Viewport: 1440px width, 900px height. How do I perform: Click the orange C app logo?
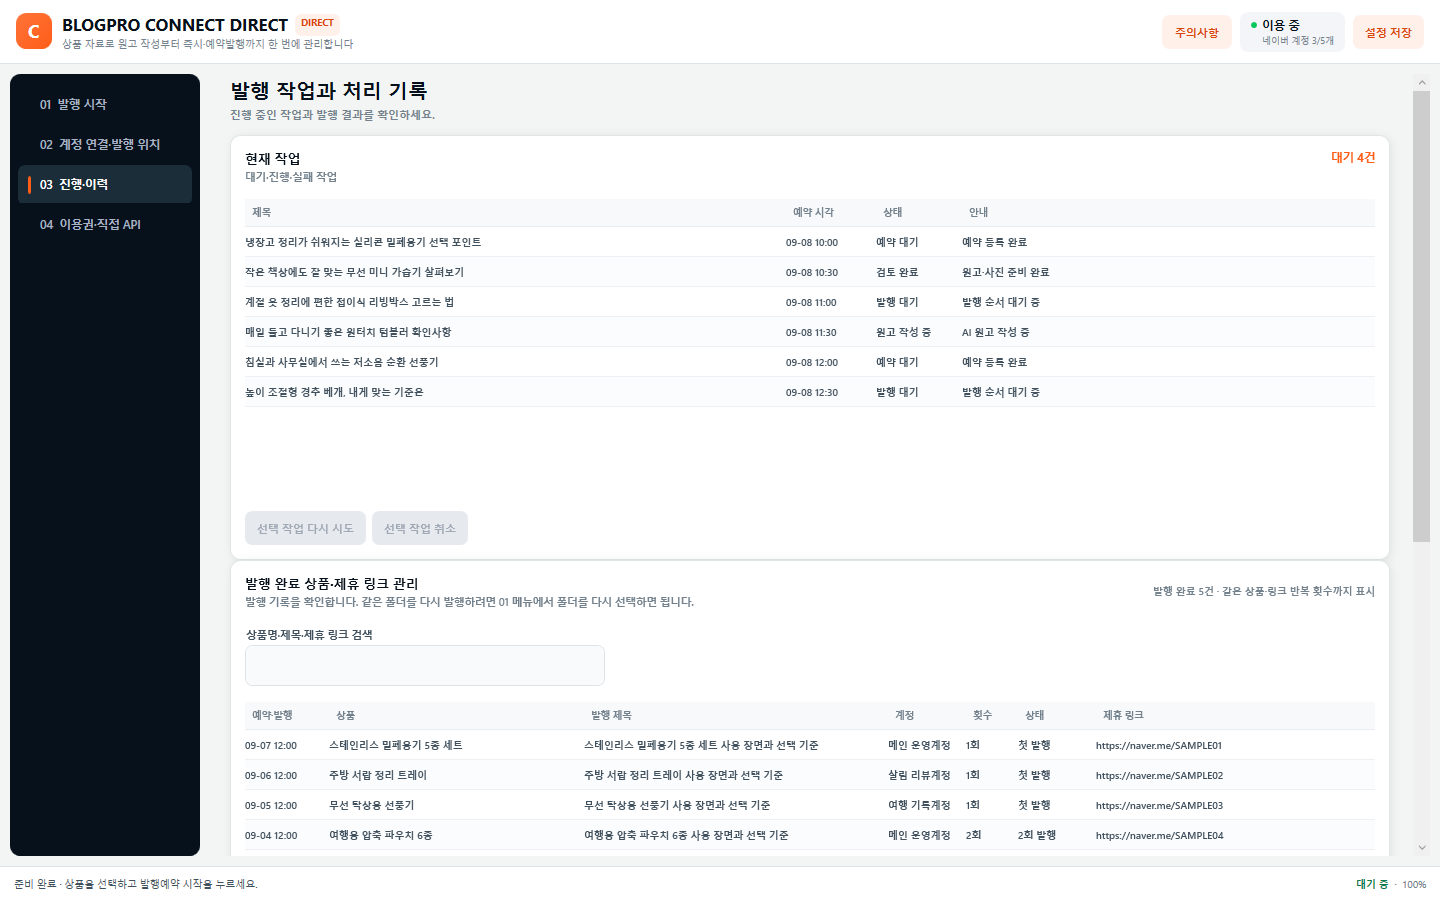click(x=34, y=32)
